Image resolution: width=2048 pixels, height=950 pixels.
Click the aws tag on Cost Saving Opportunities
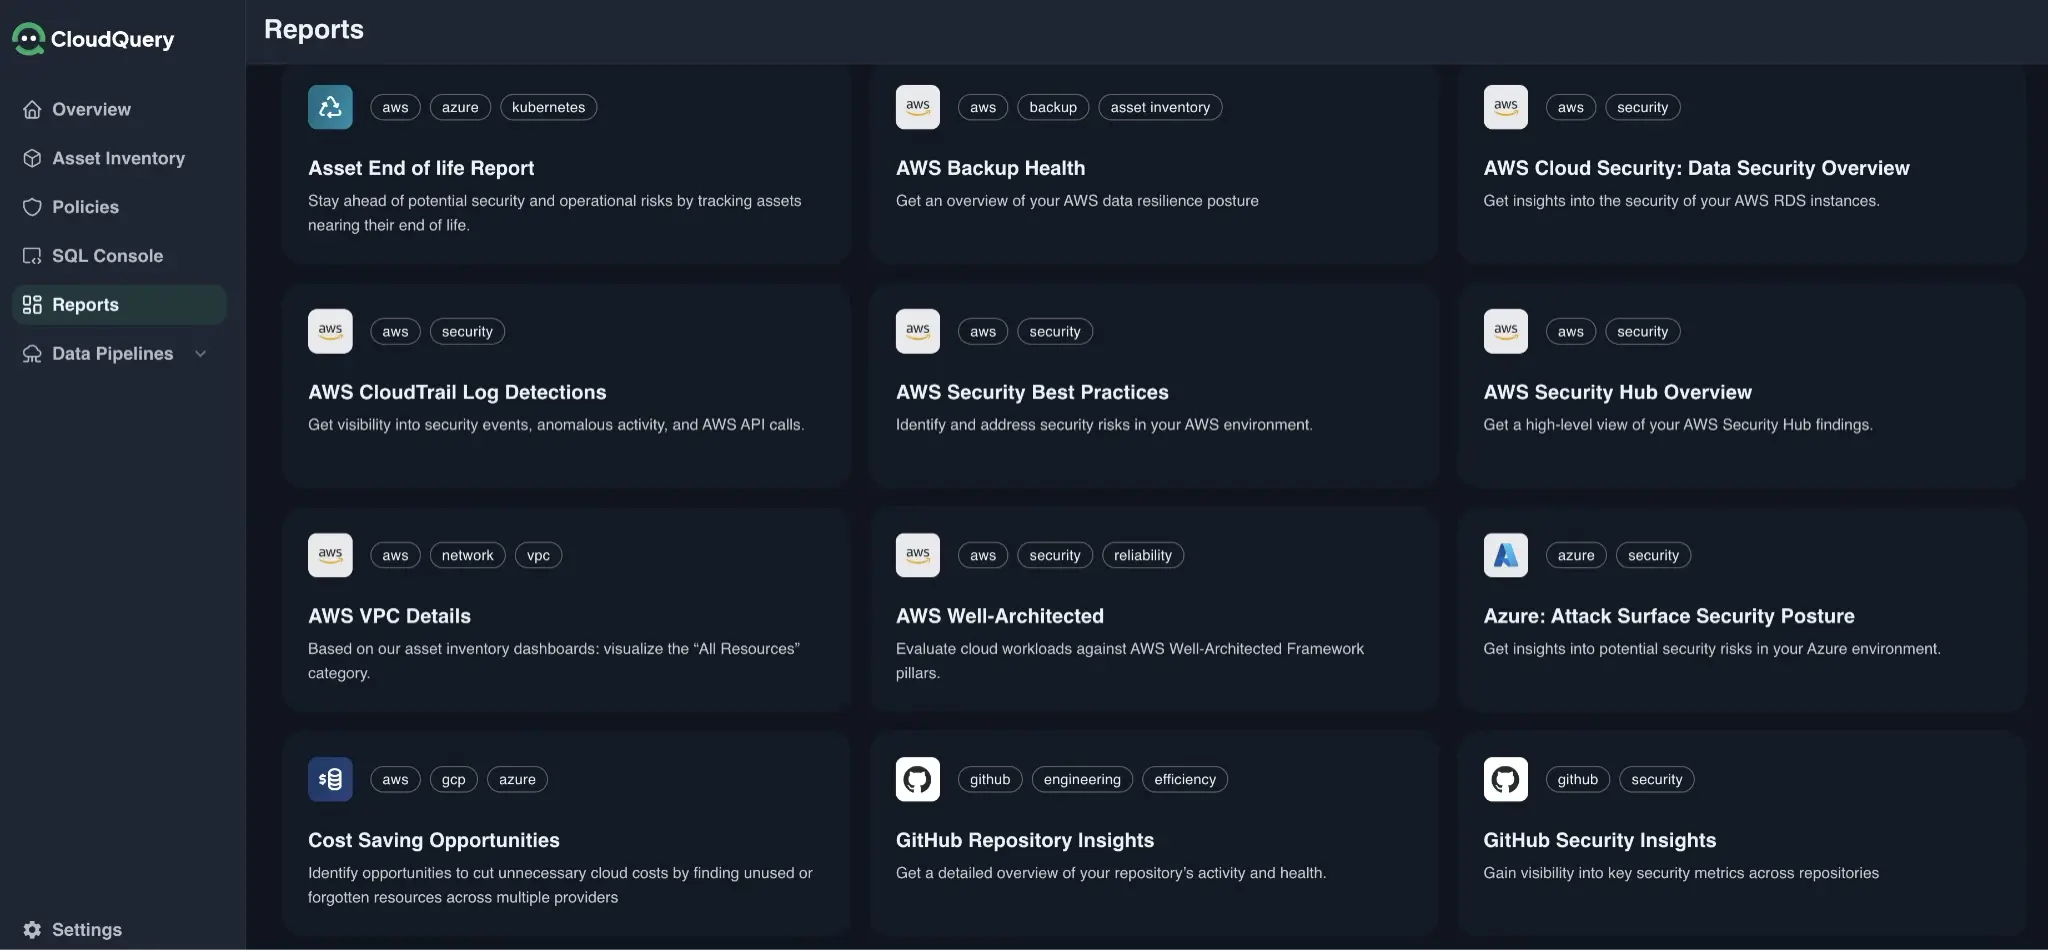point(395,779)
